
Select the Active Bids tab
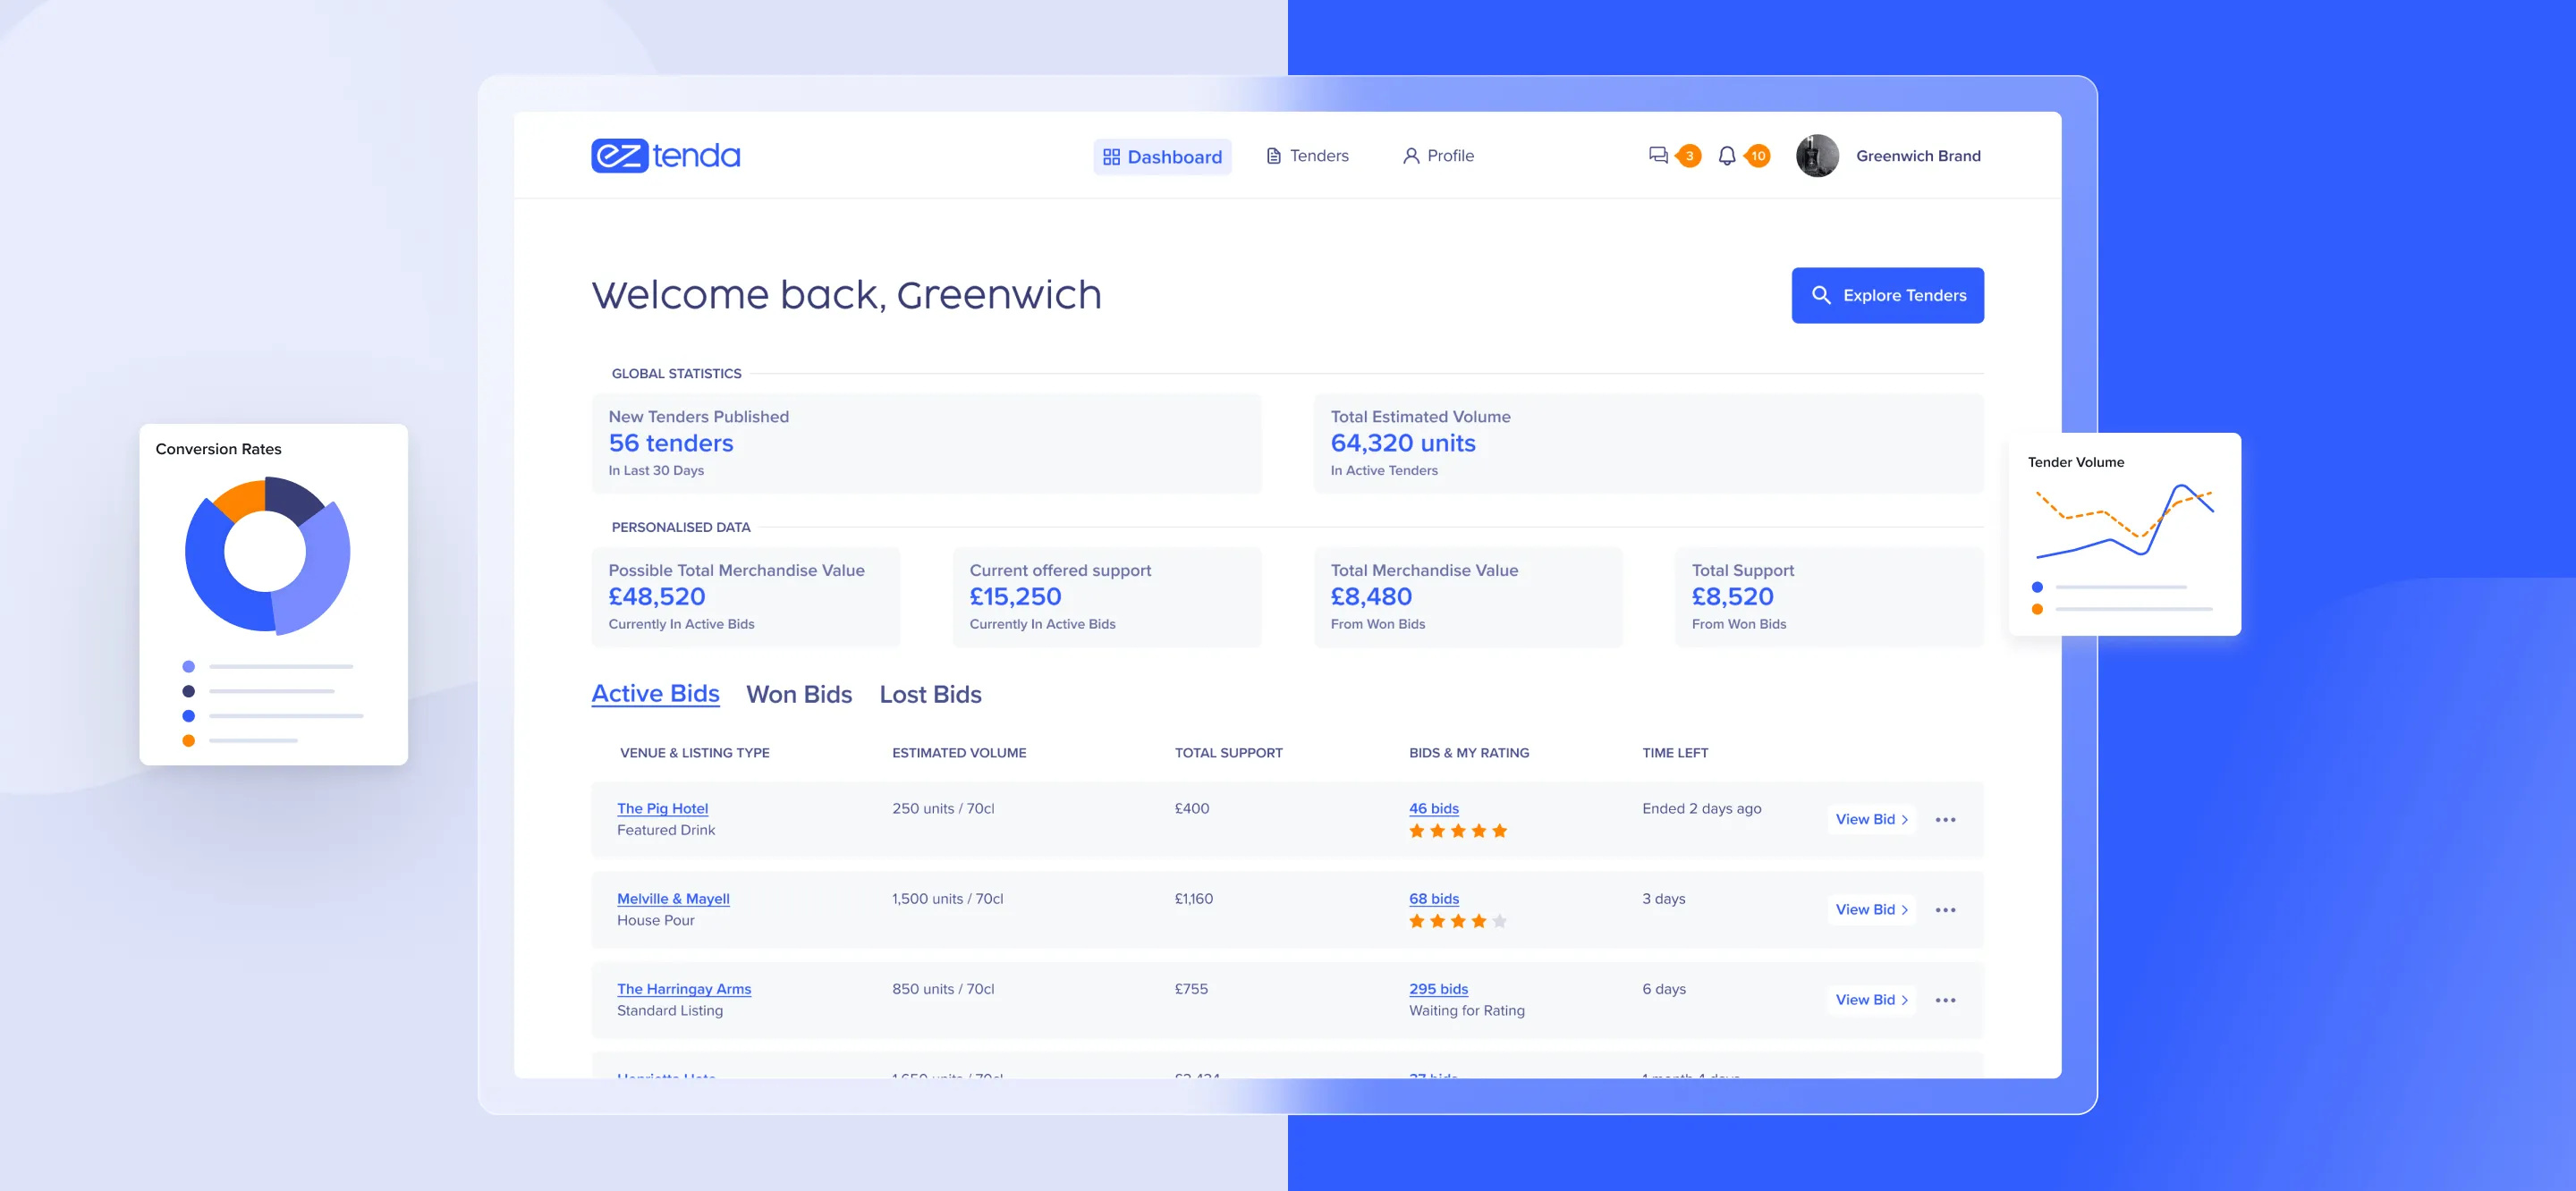[x=655, y=694]
